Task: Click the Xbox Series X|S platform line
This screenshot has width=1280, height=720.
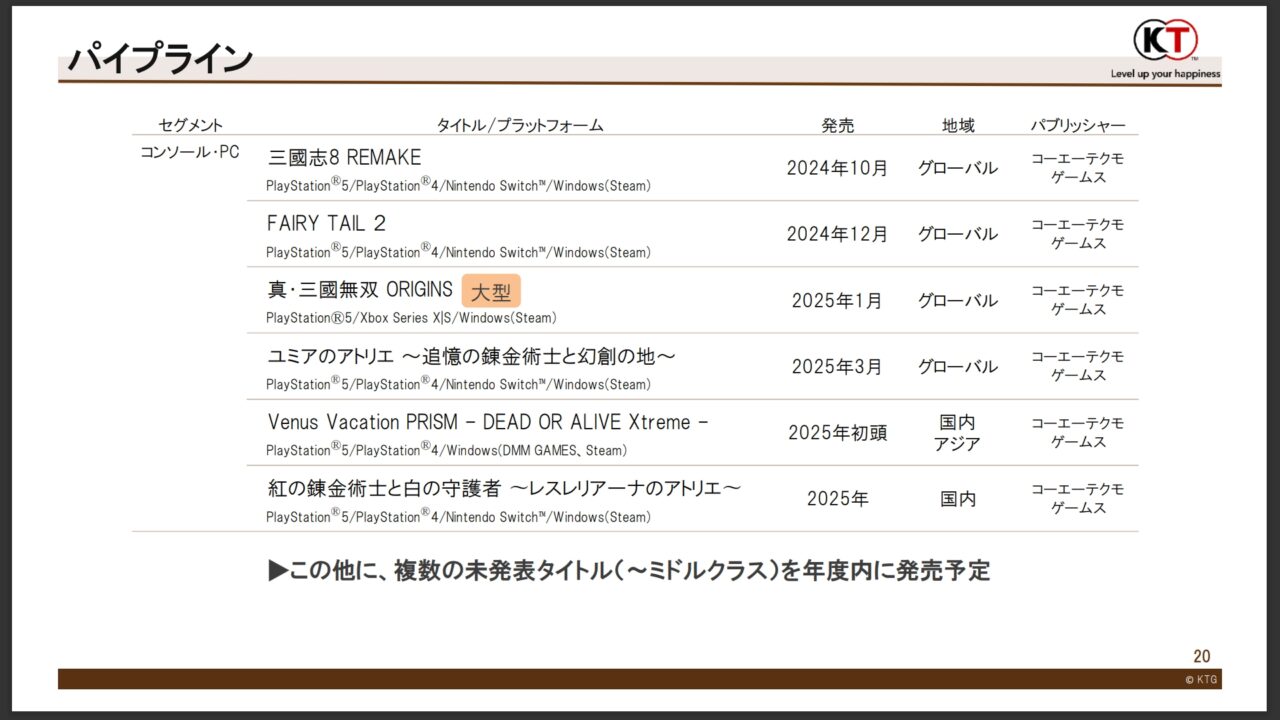Action: coord(411,318)
